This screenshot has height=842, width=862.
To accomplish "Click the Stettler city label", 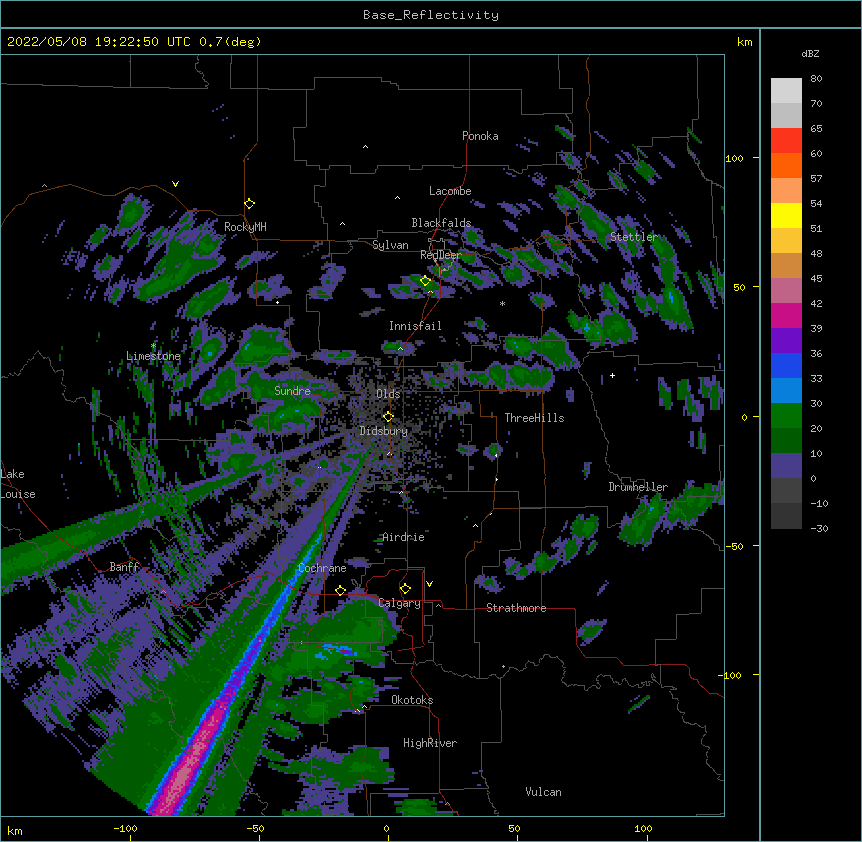I will pyautogui.click(x=633, y=237).
